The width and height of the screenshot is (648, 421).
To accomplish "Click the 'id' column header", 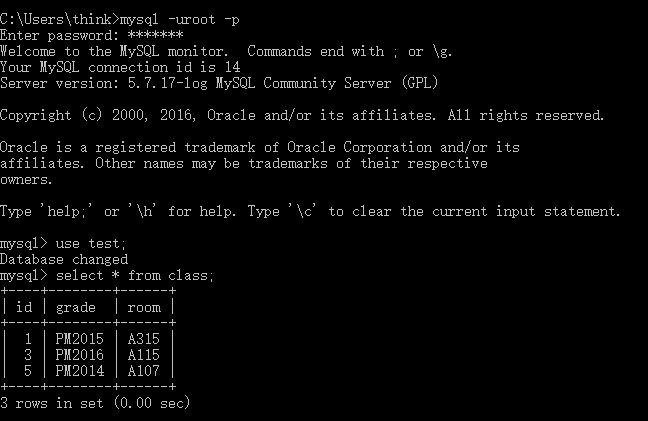I will point(25,307).
